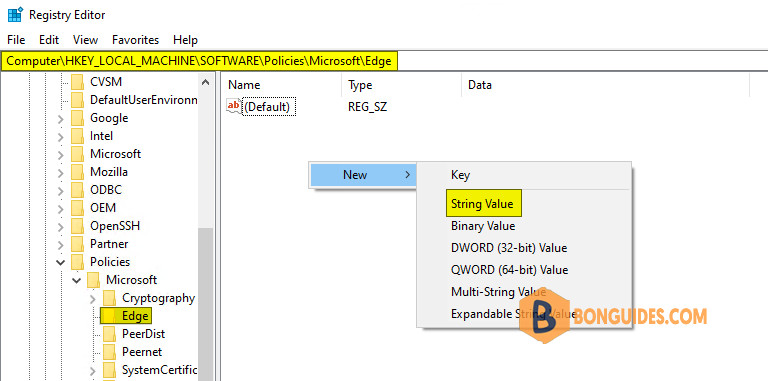
Task: Click the Name column header
Action: (282, 85)
